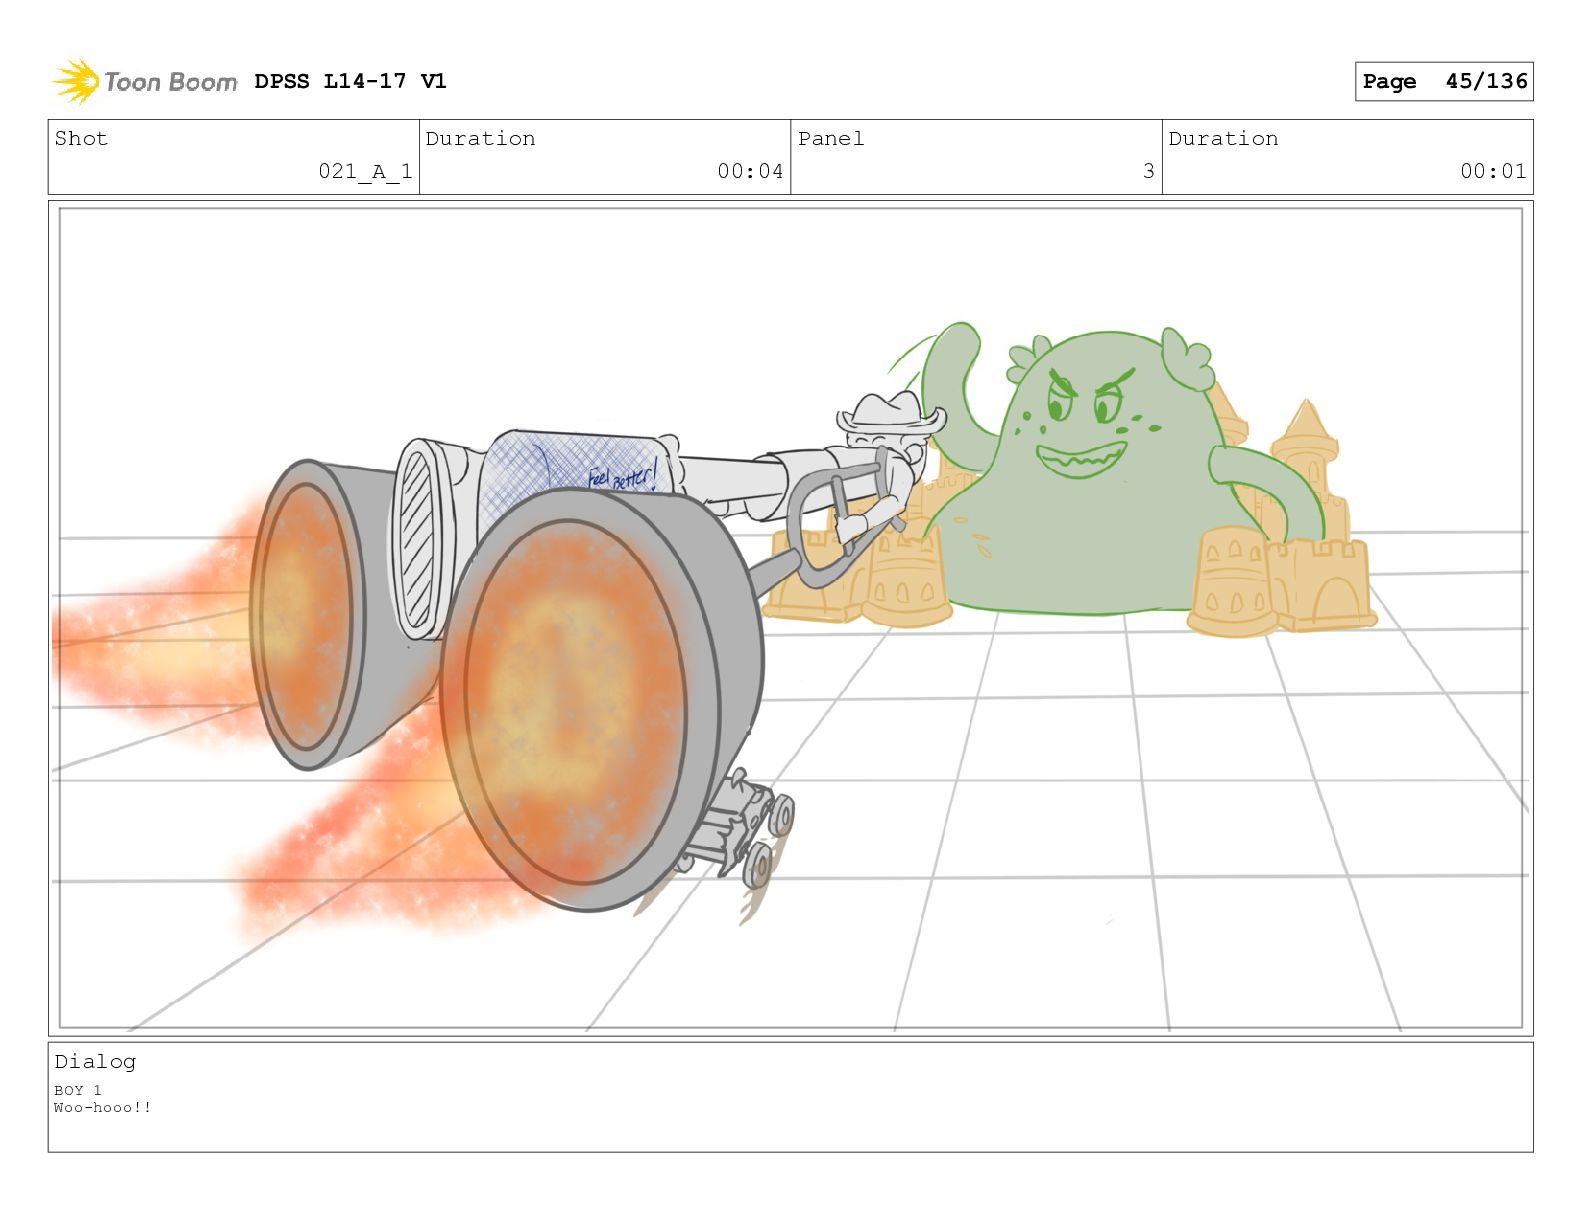Click the panel Duration value 00:01
1584x1224 pixels.
(1492, 171)
